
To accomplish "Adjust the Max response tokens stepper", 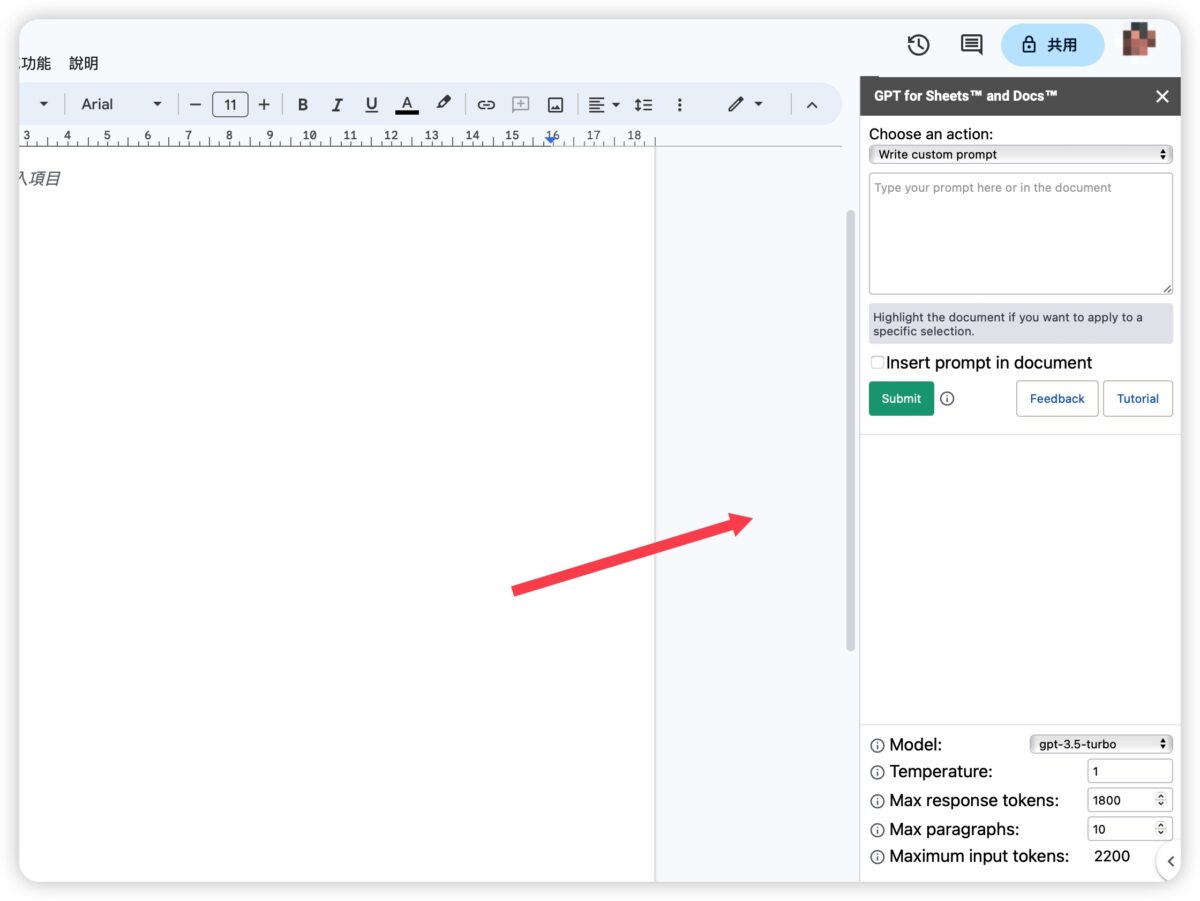I will click(x=1161, y=800).
